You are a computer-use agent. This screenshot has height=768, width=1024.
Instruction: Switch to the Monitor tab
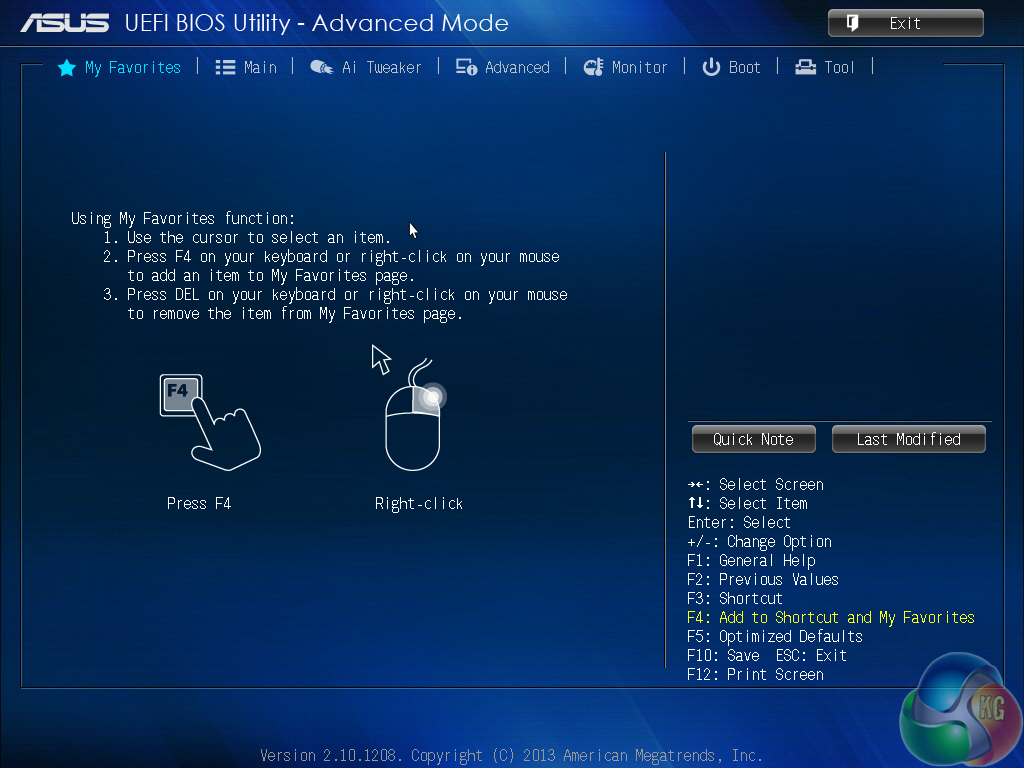click(x=626, y=67)
